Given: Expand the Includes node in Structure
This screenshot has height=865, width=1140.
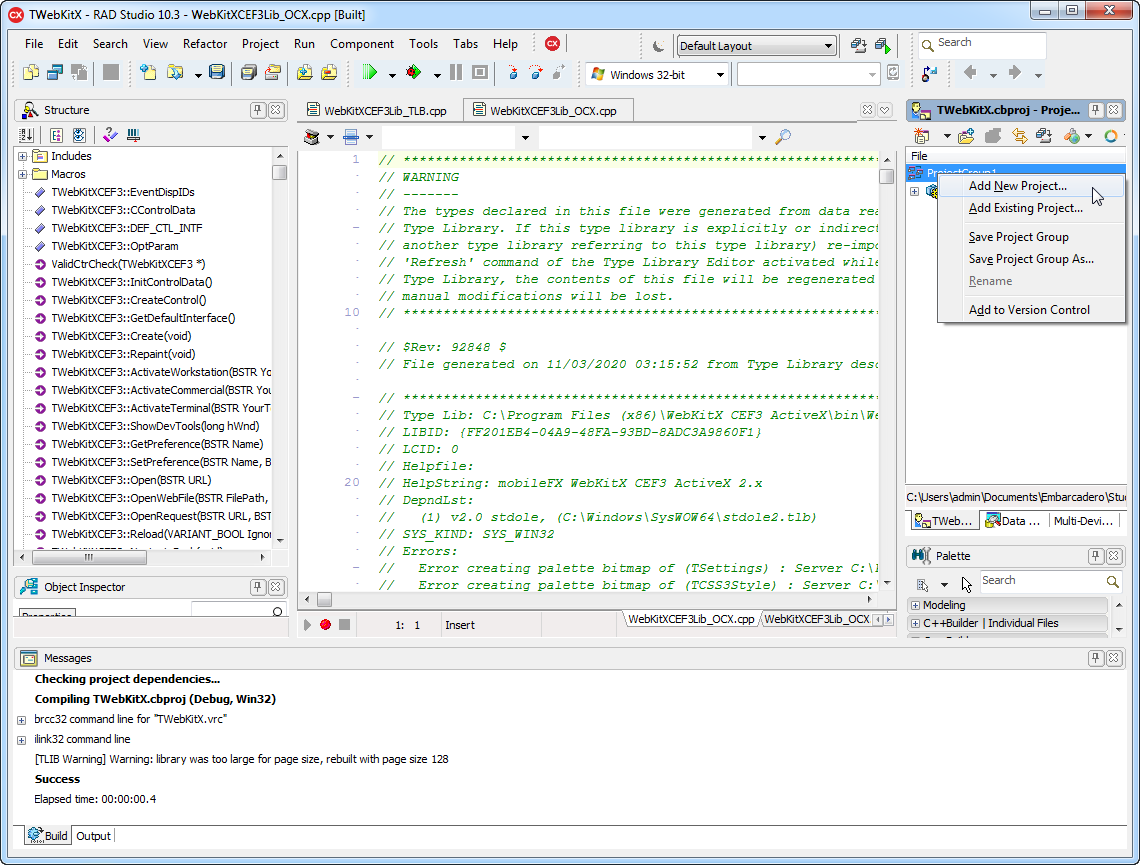Looking at the screenshot, I should pos(23,156).
